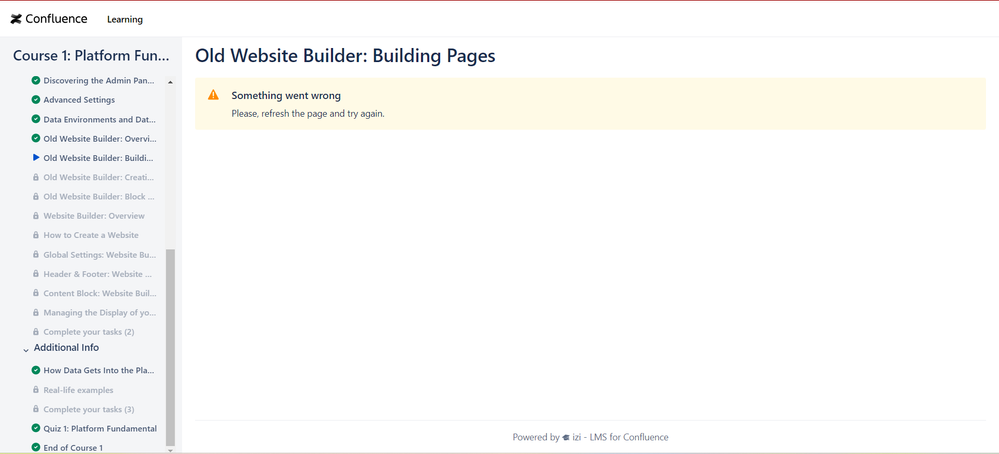Select locked Global Settings: Website Builder lesson
This screenshot has height=454, width=999.
[99, 255]
